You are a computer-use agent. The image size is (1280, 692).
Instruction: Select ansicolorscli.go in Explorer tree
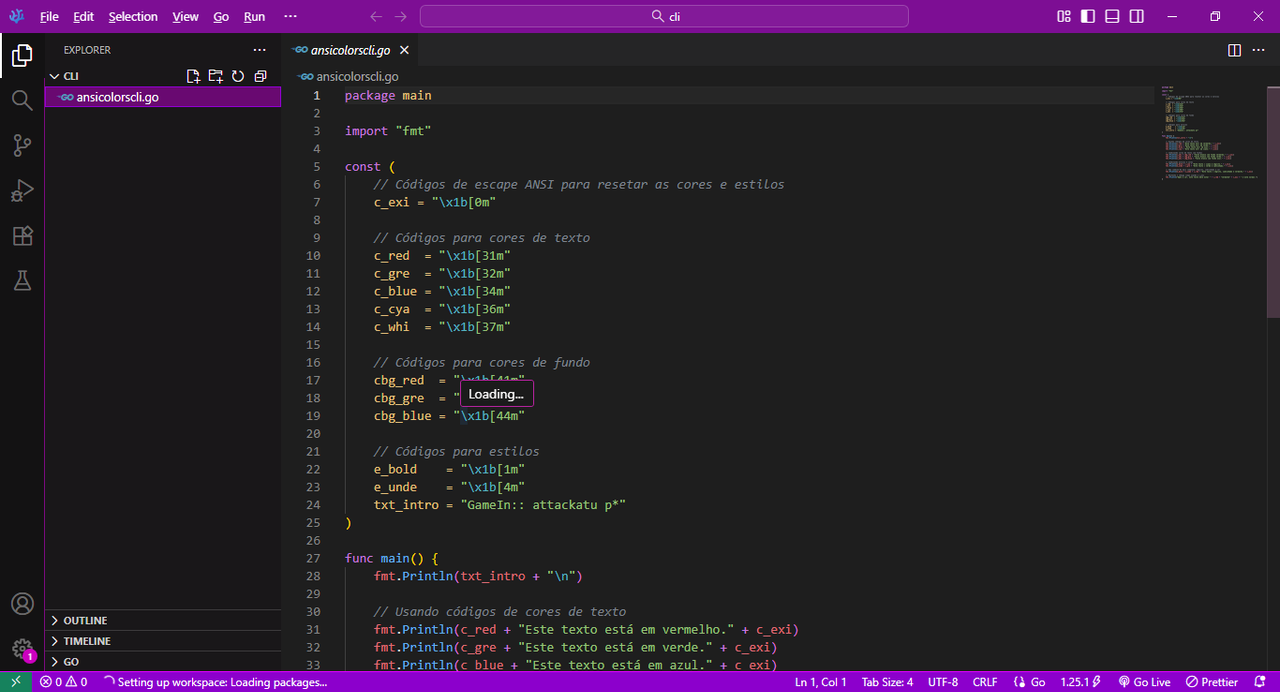pos(163,97)
